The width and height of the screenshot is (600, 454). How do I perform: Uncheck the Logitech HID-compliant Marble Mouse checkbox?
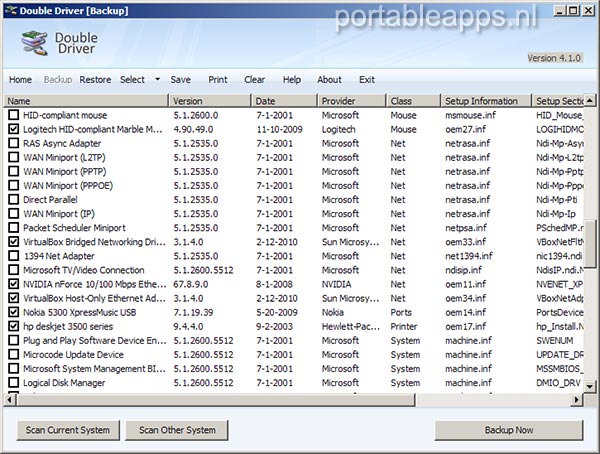click(13, 129)
